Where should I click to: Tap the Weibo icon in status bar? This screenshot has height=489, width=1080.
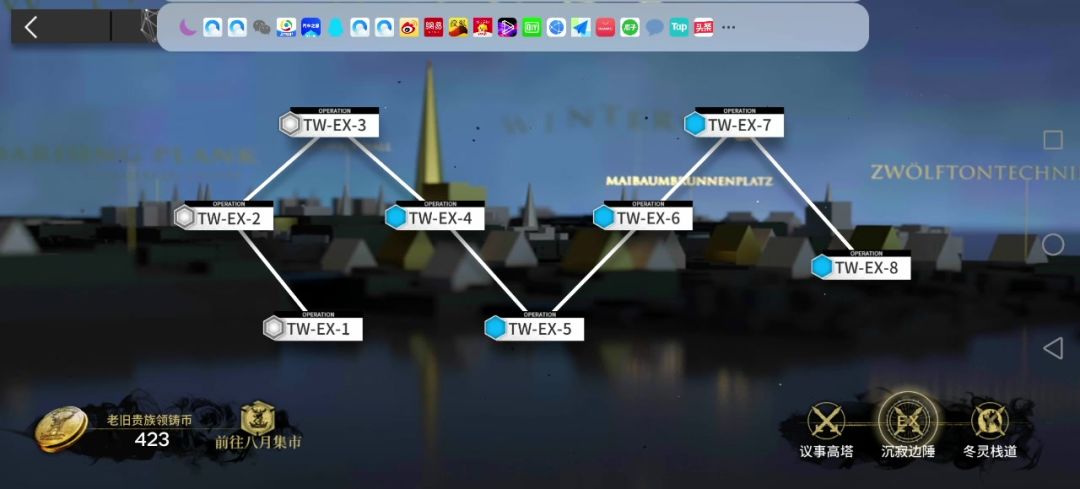409,28
